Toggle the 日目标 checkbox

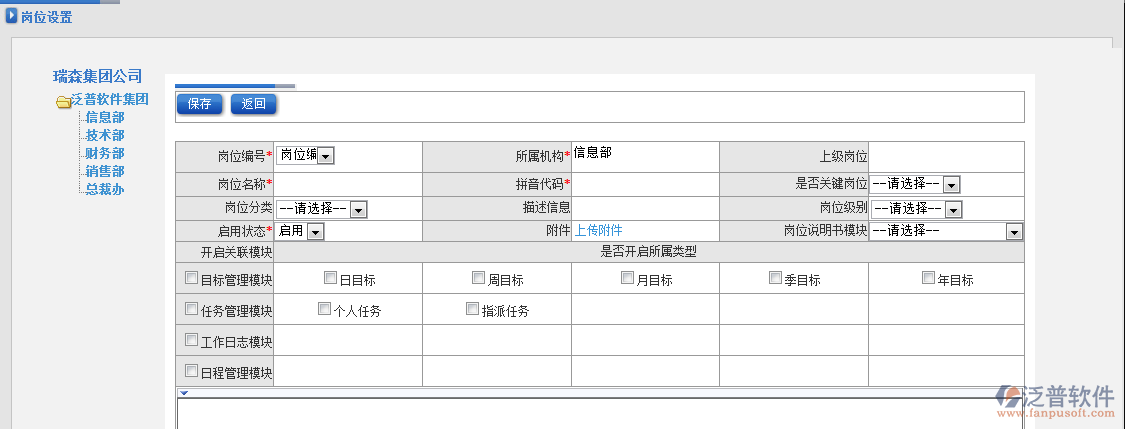(x=331, y=278)
